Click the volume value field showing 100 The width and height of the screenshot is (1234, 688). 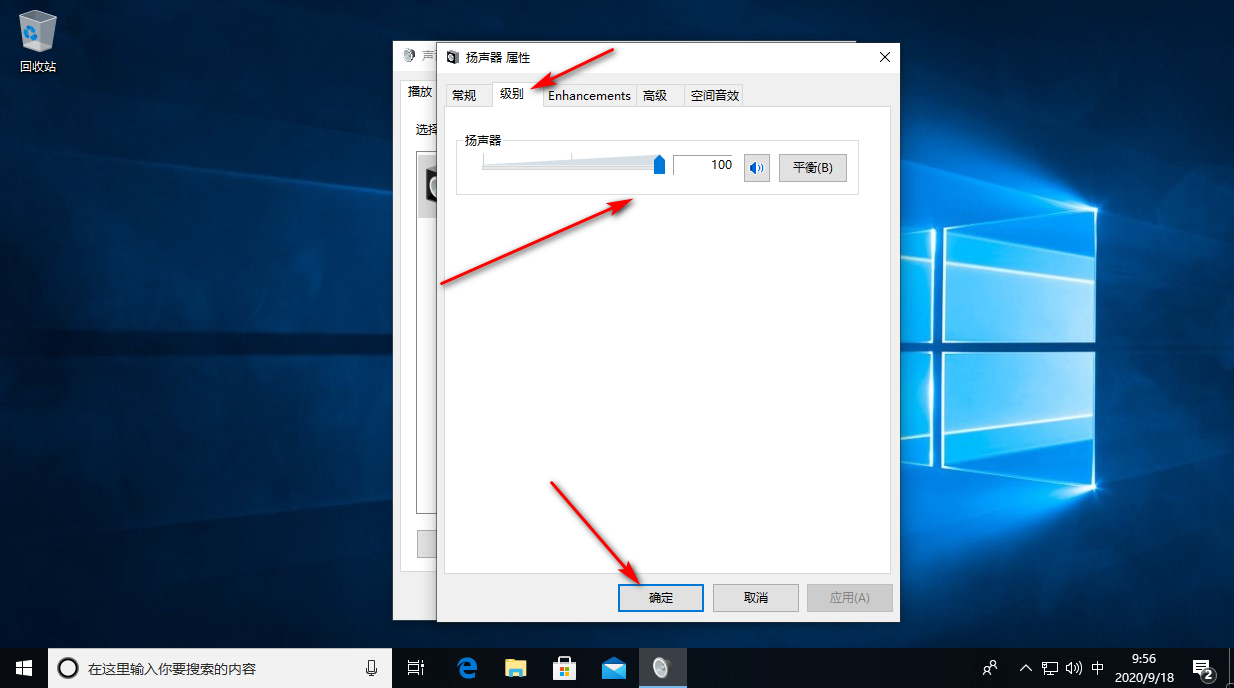[705, 166]
